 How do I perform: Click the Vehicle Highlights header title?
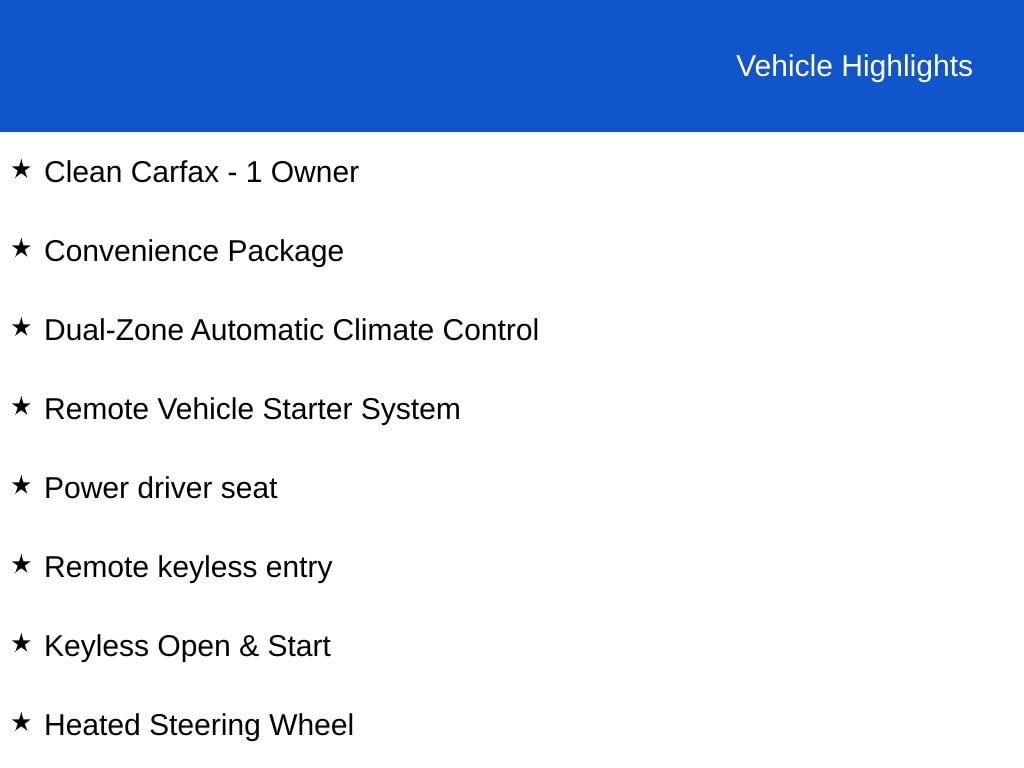[x=854, y=67]
